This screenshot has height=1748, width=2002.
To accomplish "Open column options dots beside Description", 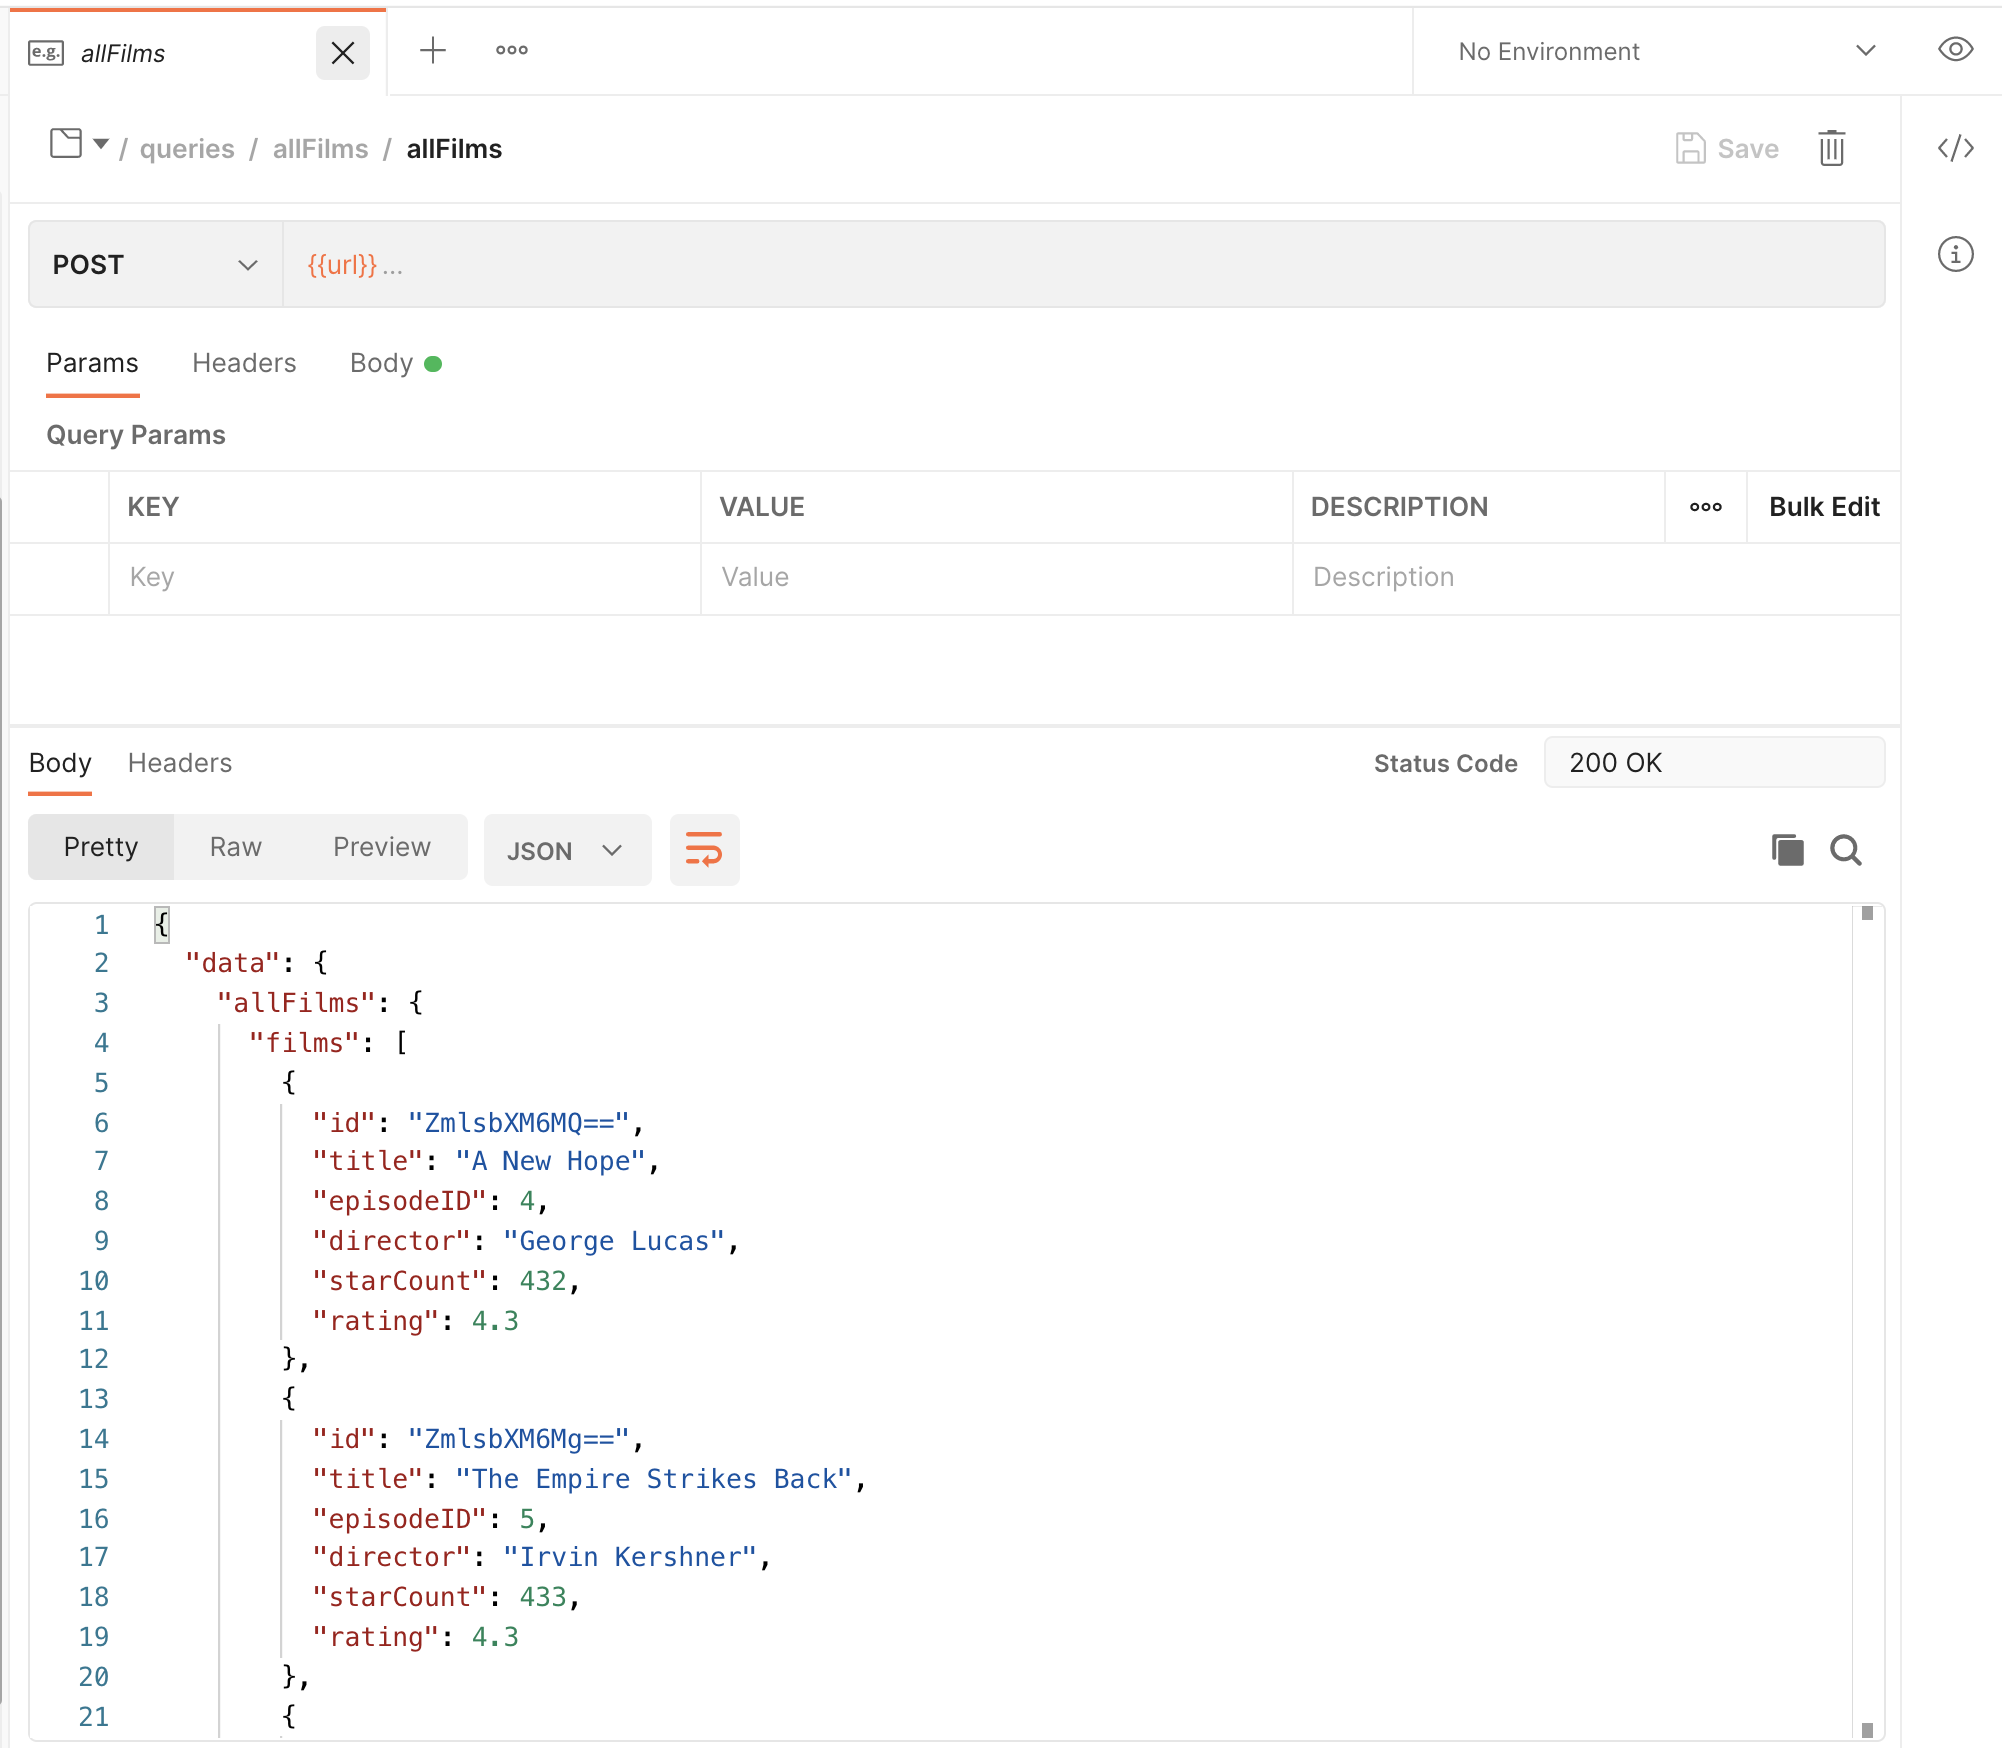I will pyautogui.click(x=1705, y=507).
